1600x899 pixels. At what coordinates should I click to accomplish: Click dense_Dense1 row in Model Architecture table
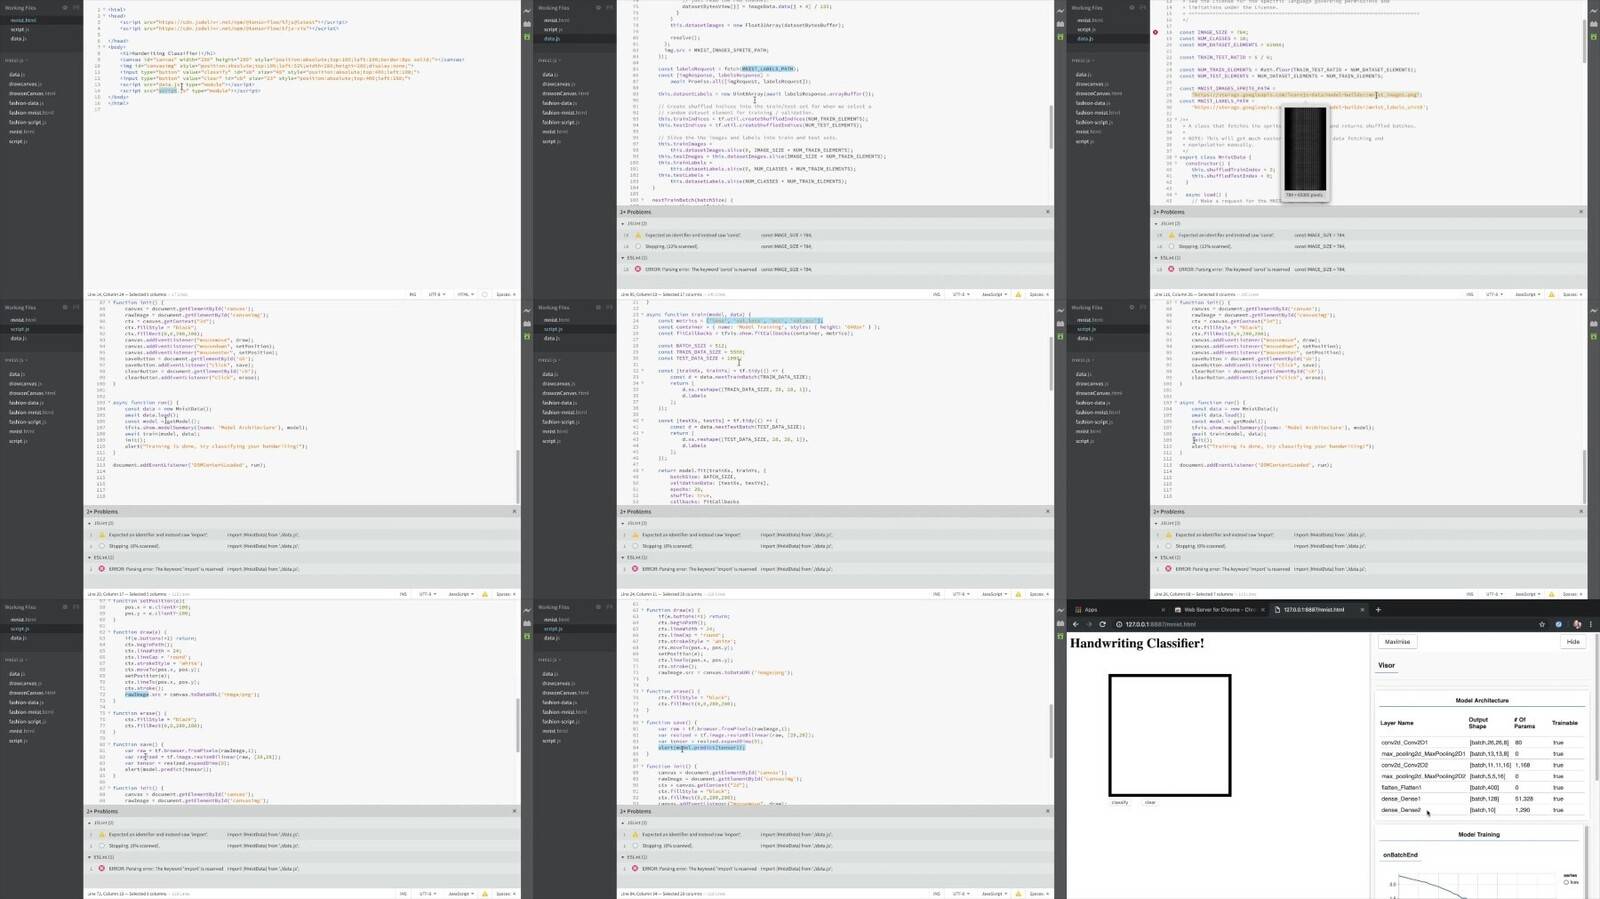click(x=1482, y=799)
